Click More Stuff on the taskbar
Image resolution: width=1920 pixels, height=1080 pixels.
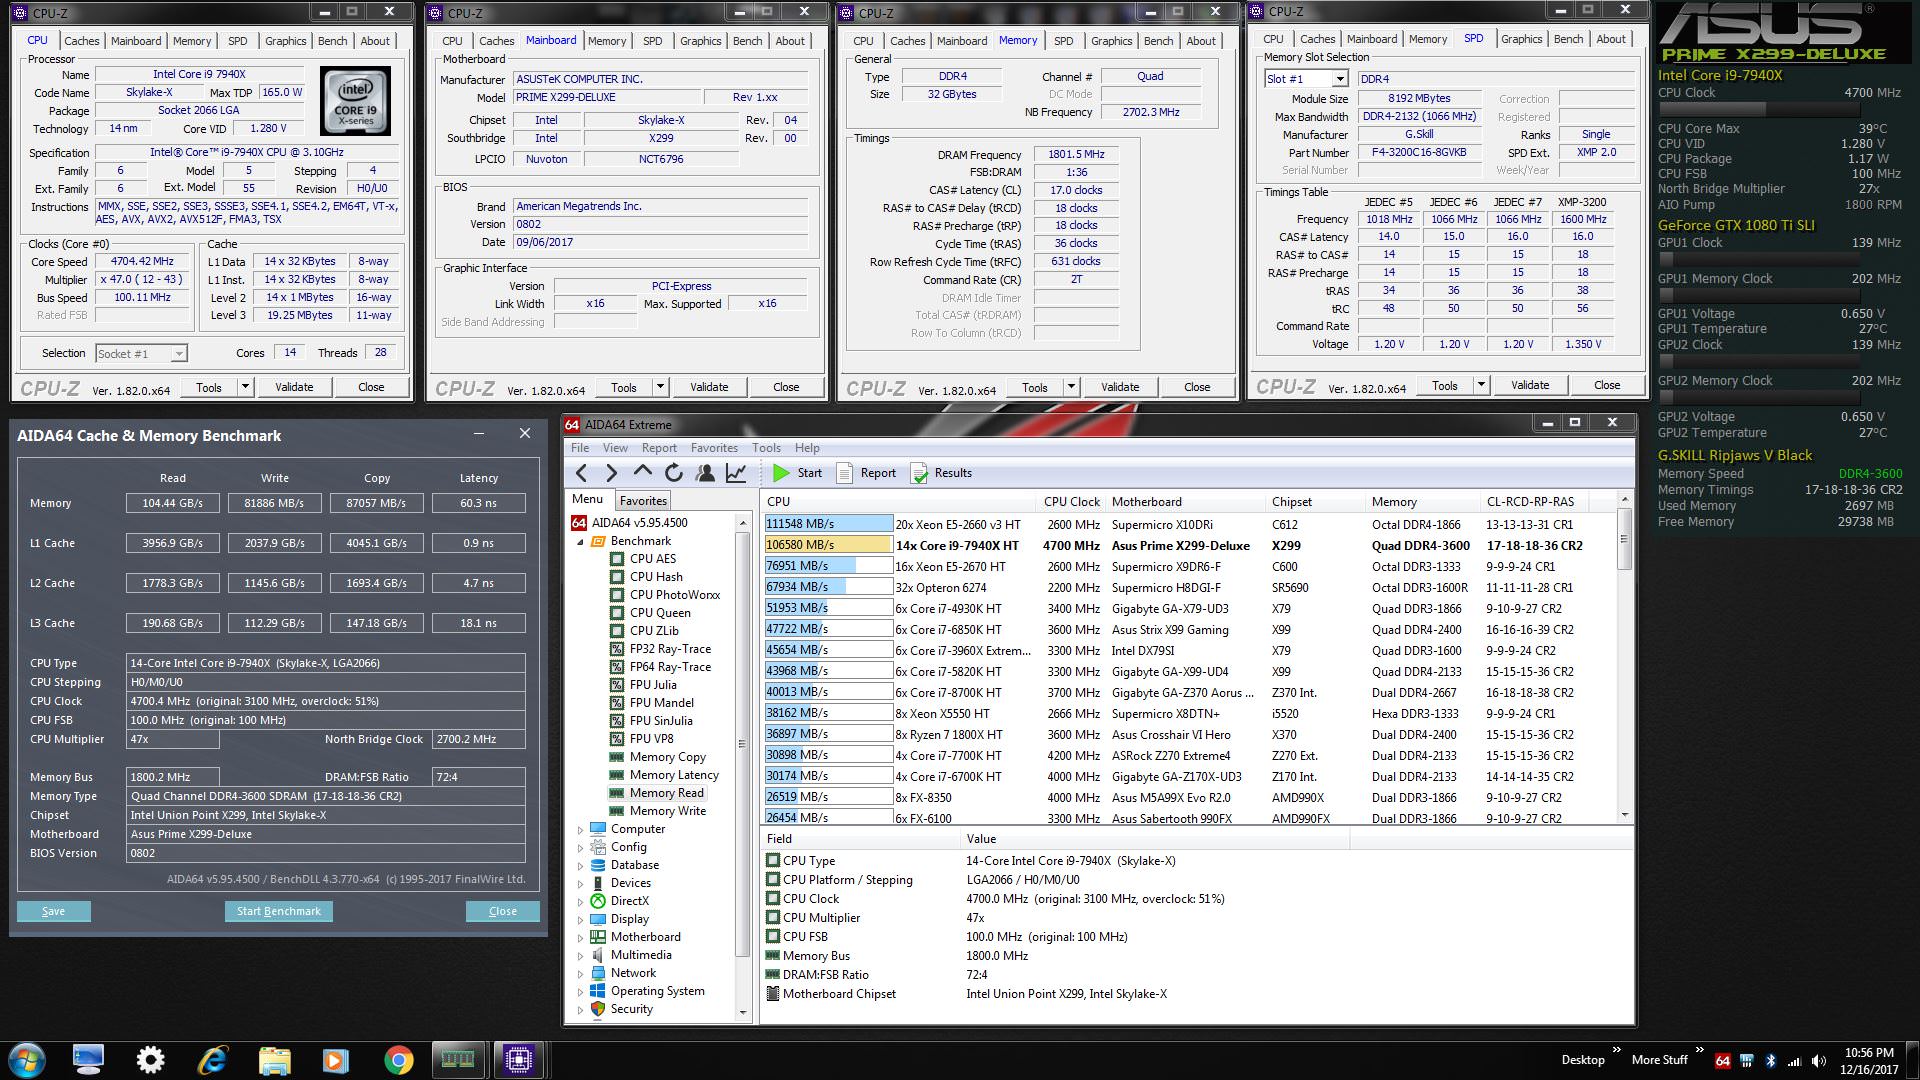pyautogui.click(x=1659, y=1060)
